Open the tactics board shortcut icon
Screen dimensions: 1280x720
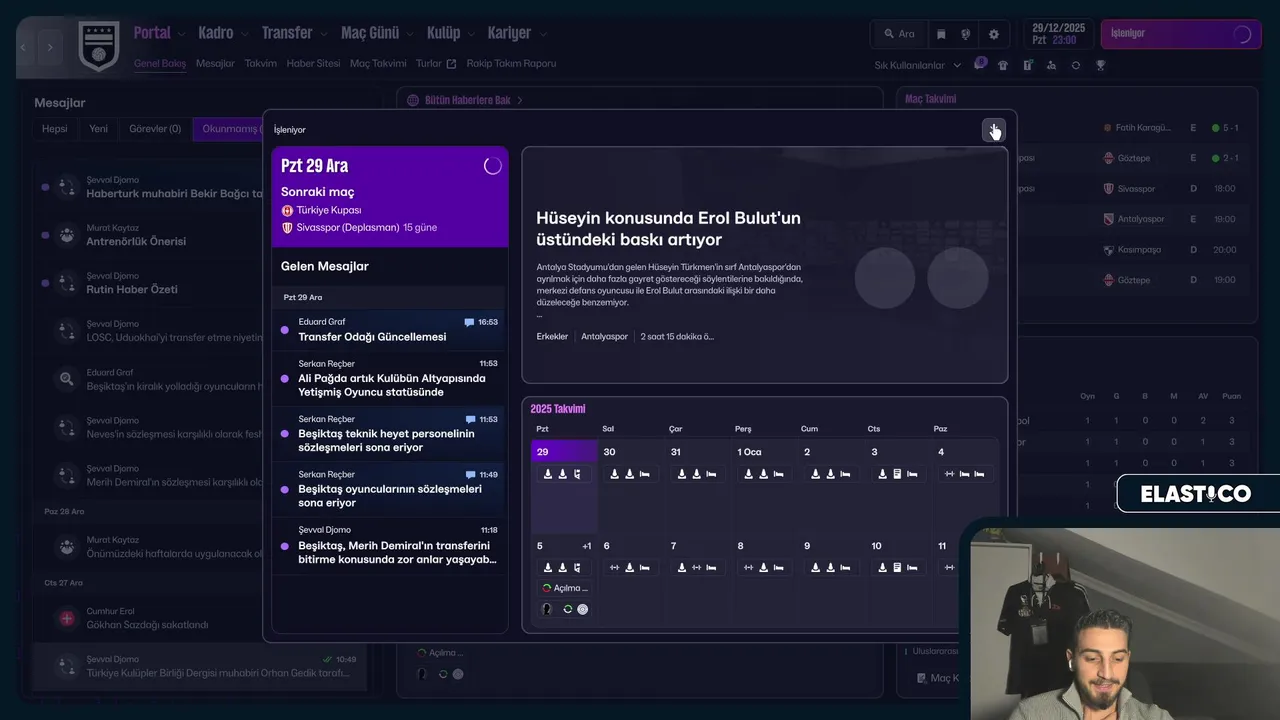pyautogui.click(x=1027, y=65)
